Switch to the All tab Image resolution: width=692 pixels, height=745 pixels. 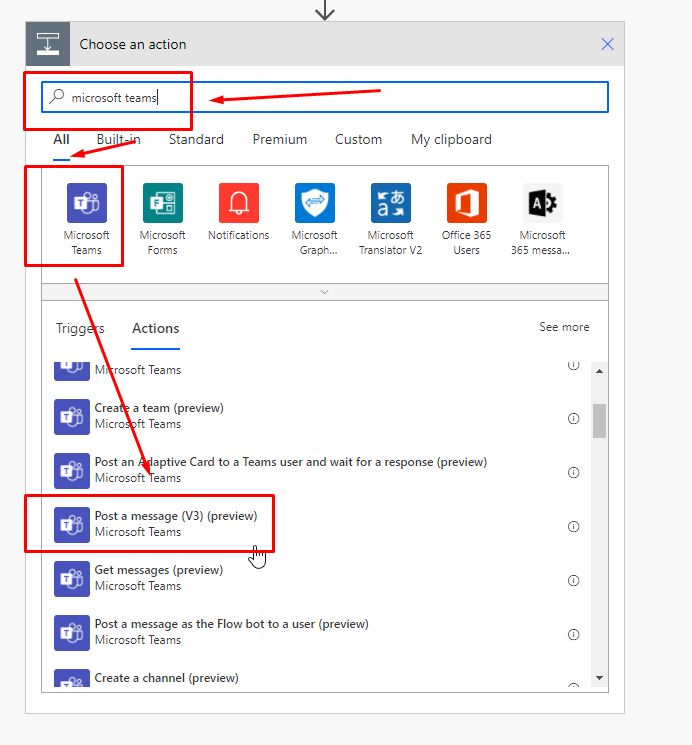tap(61, 139)
